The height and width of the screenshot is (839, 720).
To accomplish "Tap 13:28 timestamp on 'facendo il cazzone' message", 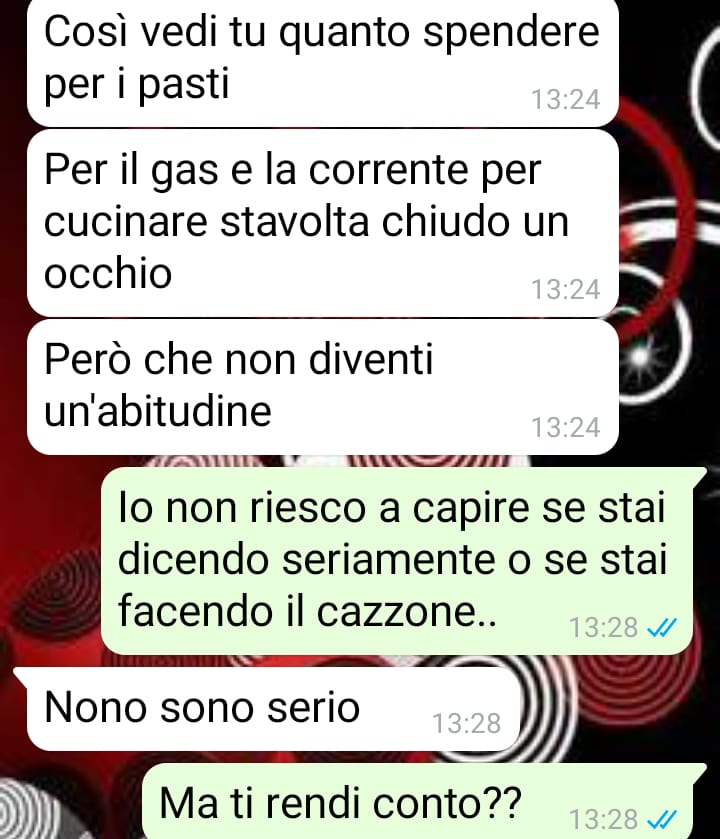I will [603, 627].
